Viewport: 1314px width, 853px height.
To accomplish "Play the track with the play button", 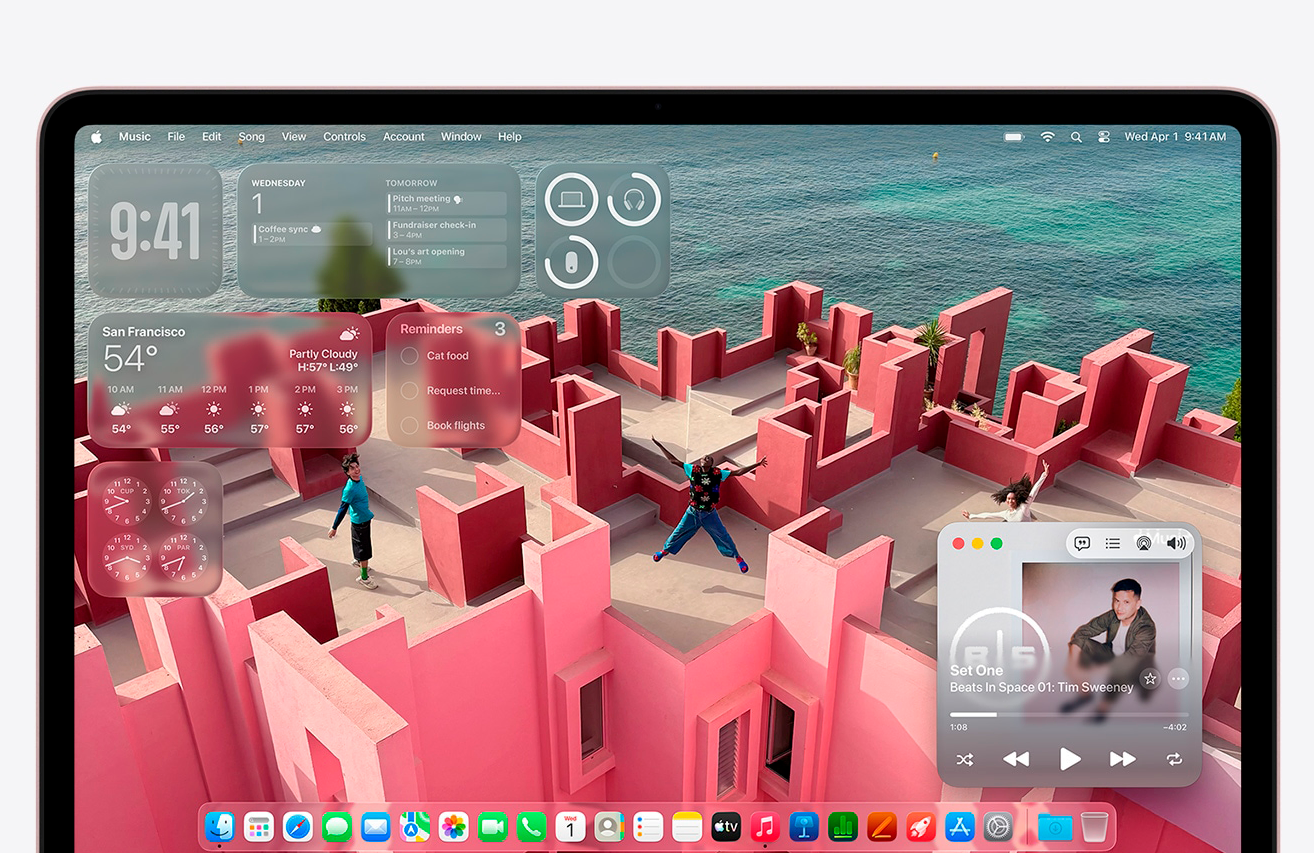I will coord(1070,759).
